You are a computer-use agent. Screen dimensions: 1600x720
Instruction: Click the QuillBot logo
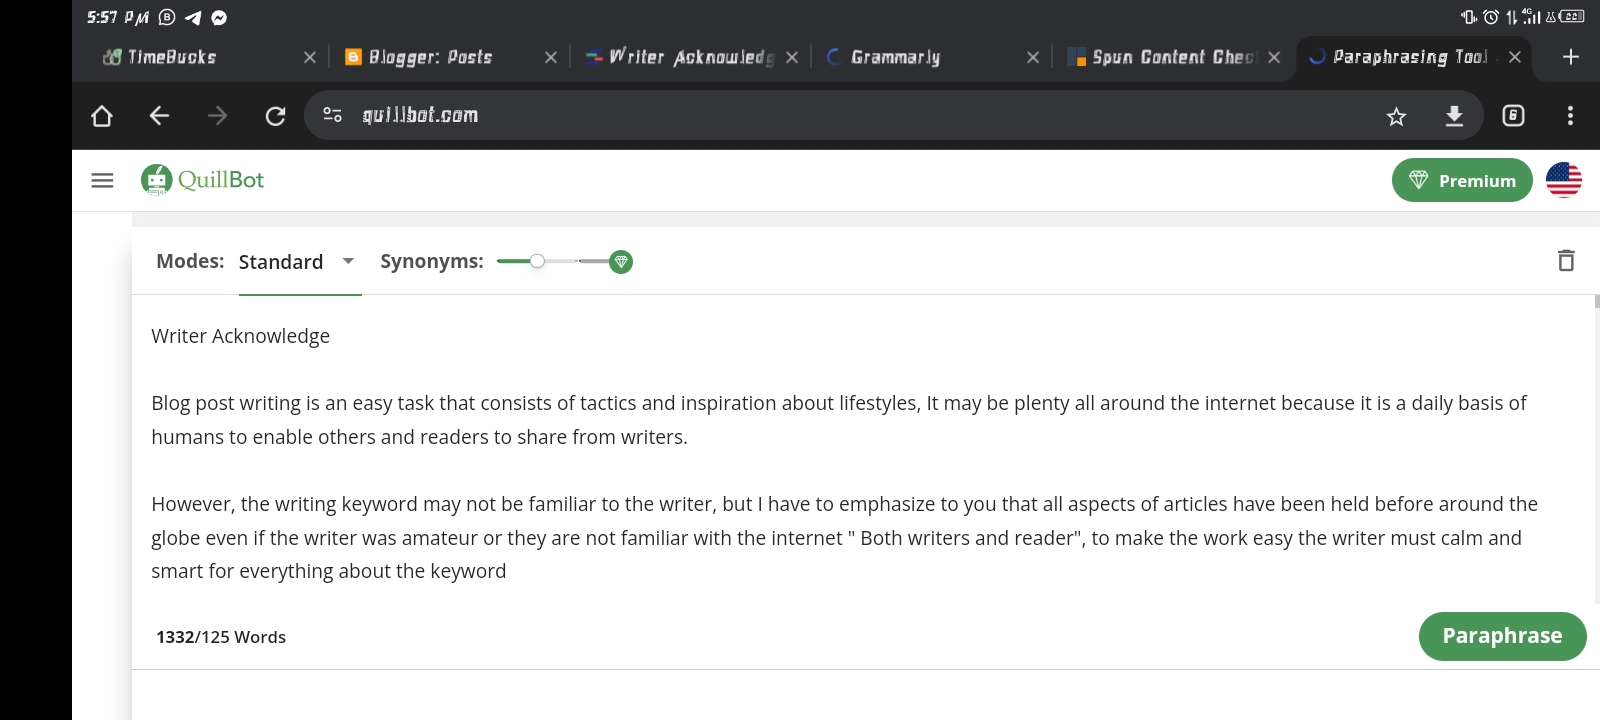(202, 180)
